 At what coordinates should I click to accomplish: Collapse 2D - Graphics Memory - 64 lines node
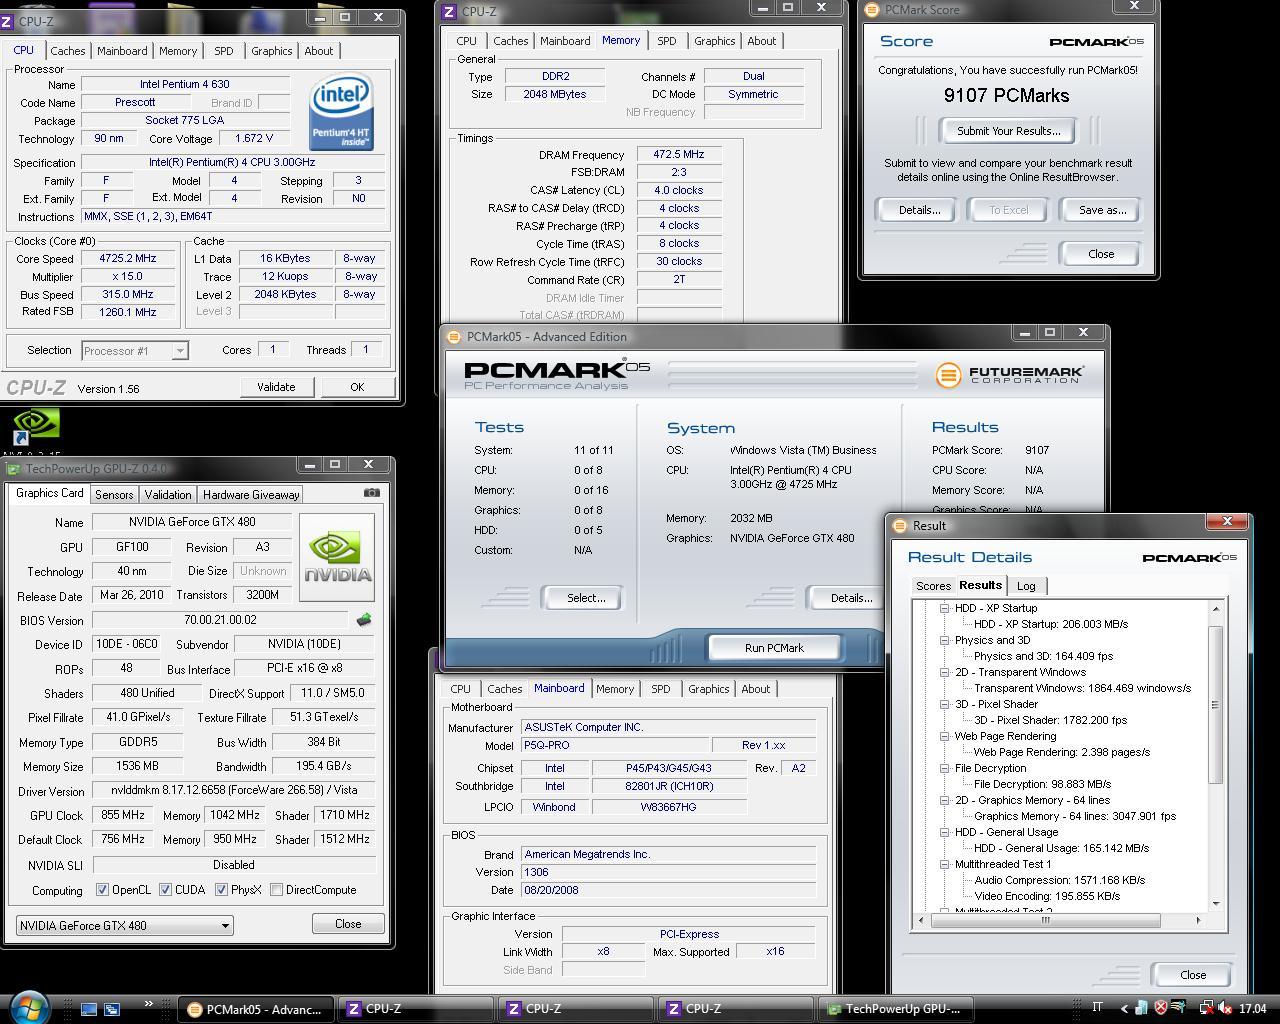click(x=943, y=800)
